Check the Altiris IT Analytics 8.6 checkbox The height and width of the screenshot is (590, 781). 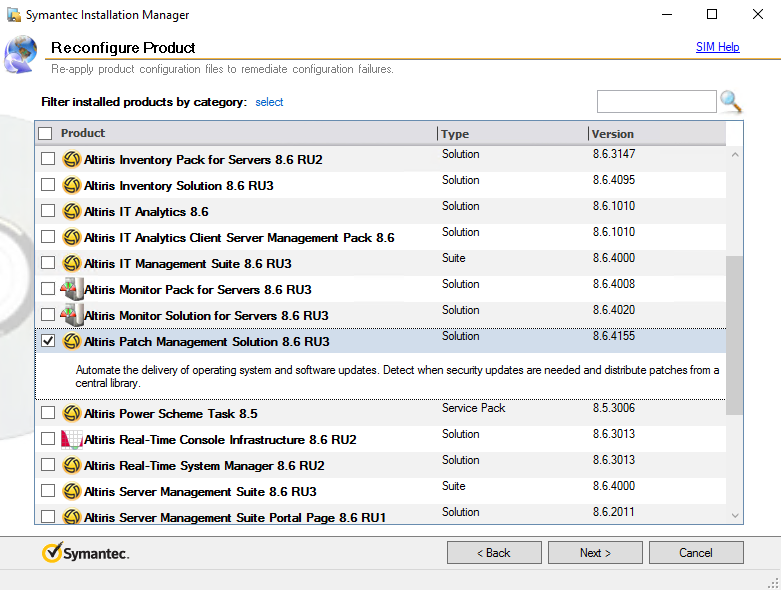(x=48, y=211)
